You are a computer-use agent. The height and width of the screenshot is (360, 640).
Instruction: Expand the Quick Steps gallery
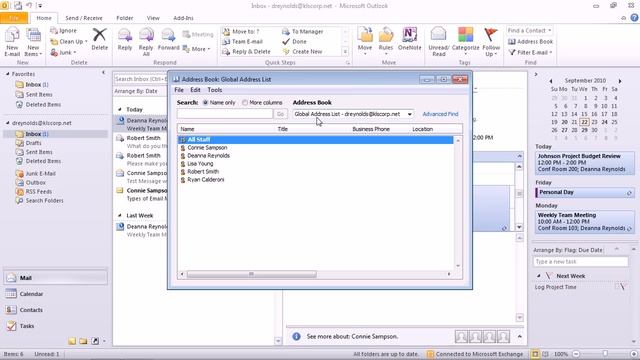345,52
